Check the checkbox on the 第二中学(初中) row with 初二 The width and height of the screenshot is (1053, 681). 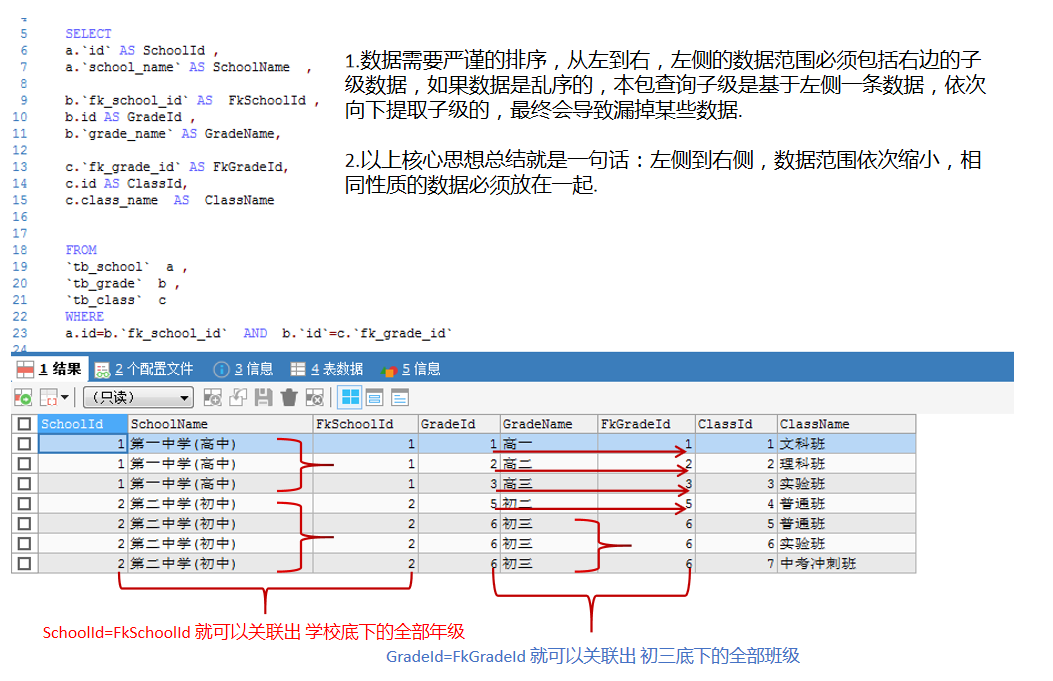coord(25,503)
